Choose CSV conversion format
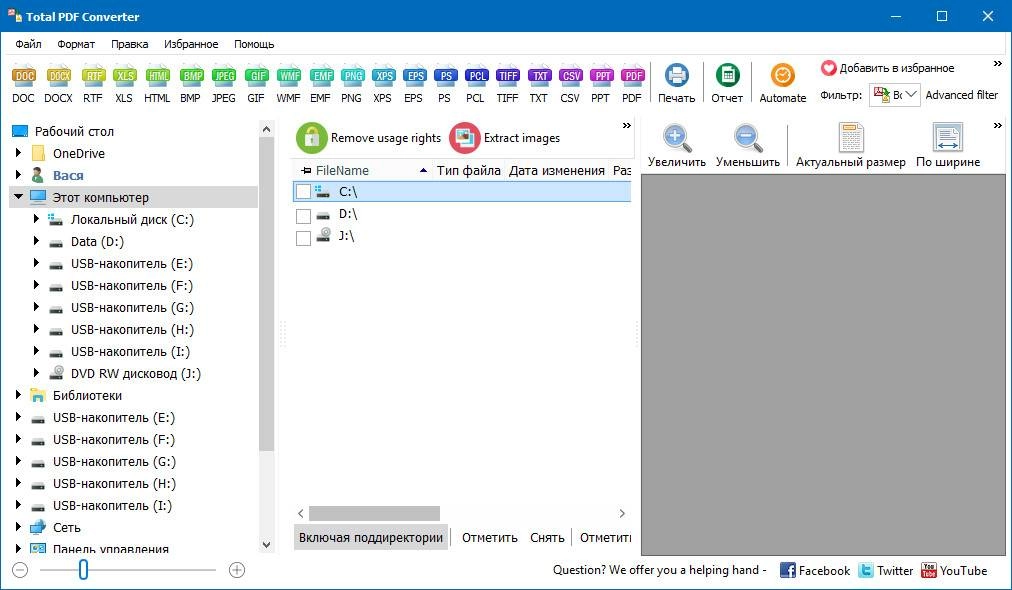 click(571, 84)
